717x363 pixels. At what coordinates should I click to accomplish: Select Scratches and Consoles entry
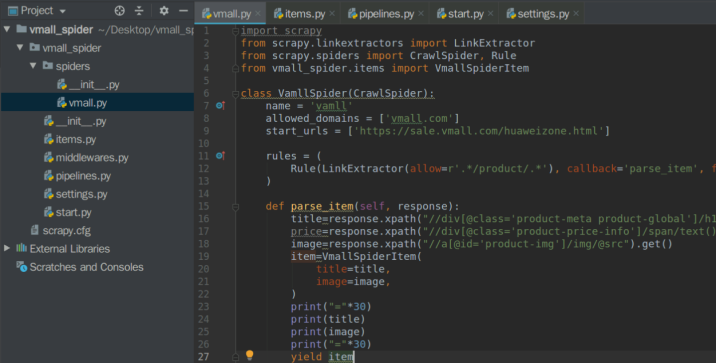click(80, 267)
